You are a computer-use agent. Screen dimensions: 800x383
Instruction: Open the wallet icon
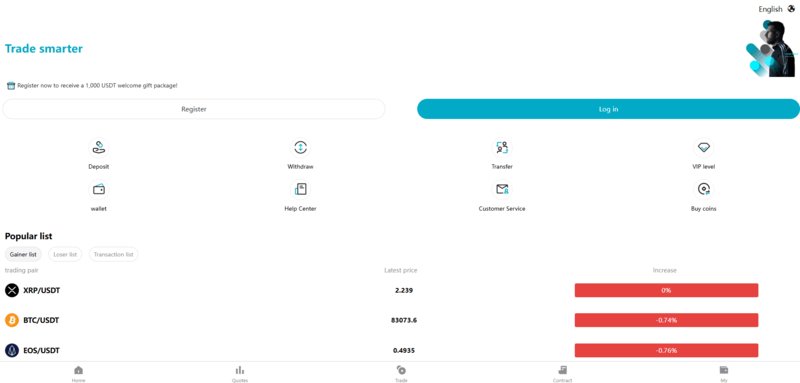(x=98, y=190)
